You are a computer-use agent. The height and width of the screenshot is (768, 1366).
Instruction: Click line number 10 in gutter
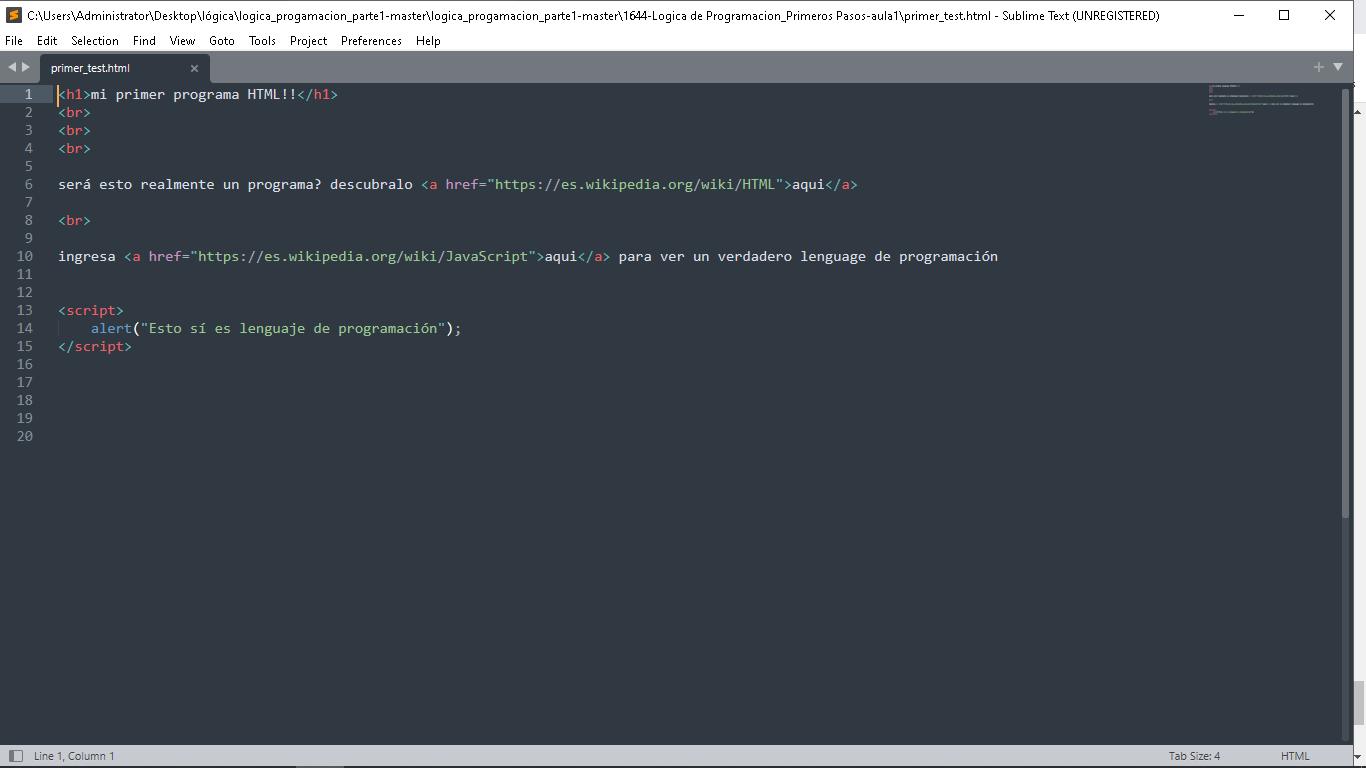click(x=25, y=256)
